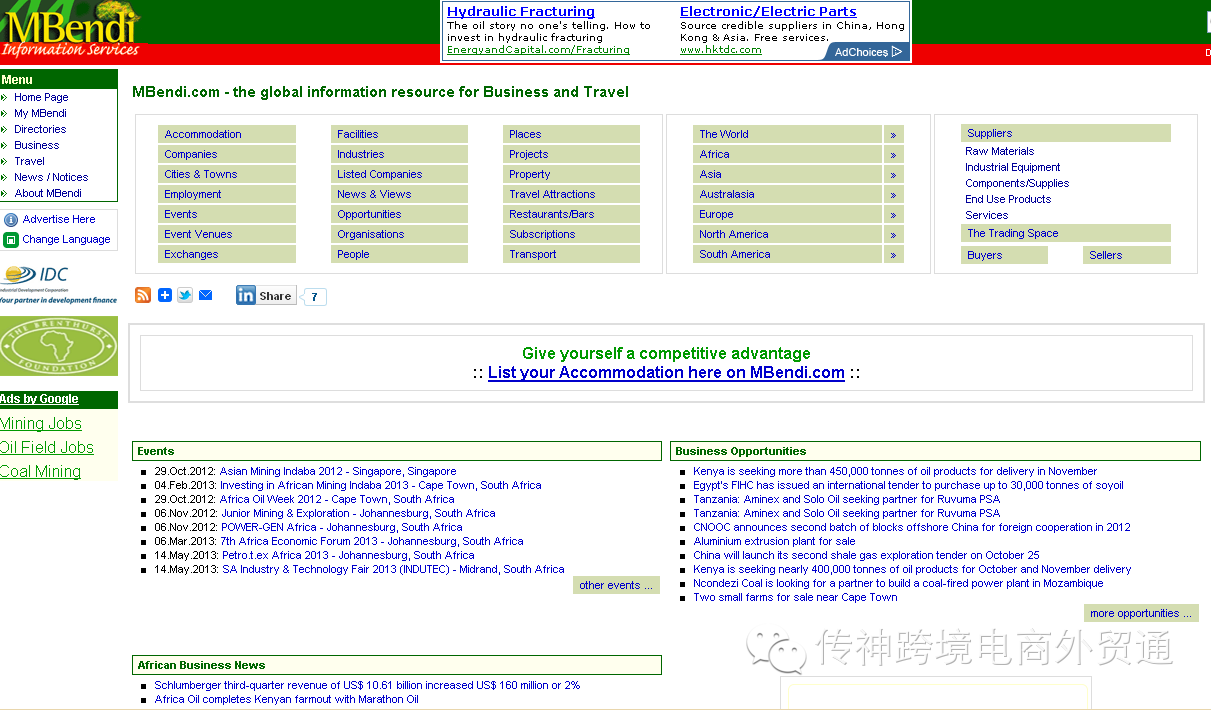Click the Transport category link

[532, 254]
